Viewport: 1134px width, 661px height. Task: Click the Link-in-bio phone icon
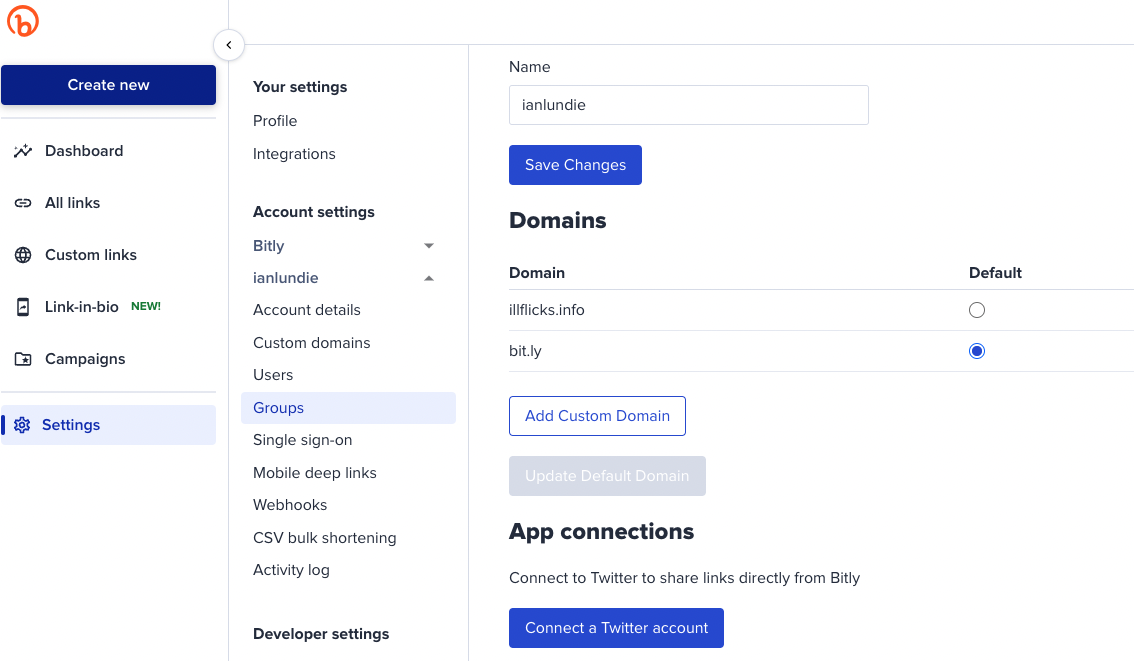[x=23, y=307]
